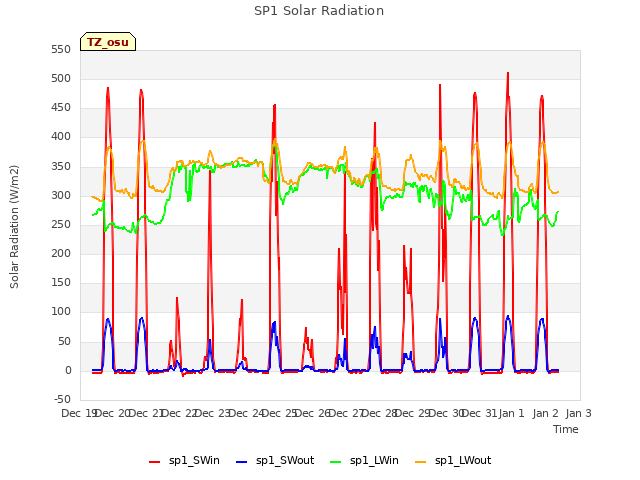Click the 500 y-axis tick label
The height and width of the screenshot is (480, 640).
61,78
